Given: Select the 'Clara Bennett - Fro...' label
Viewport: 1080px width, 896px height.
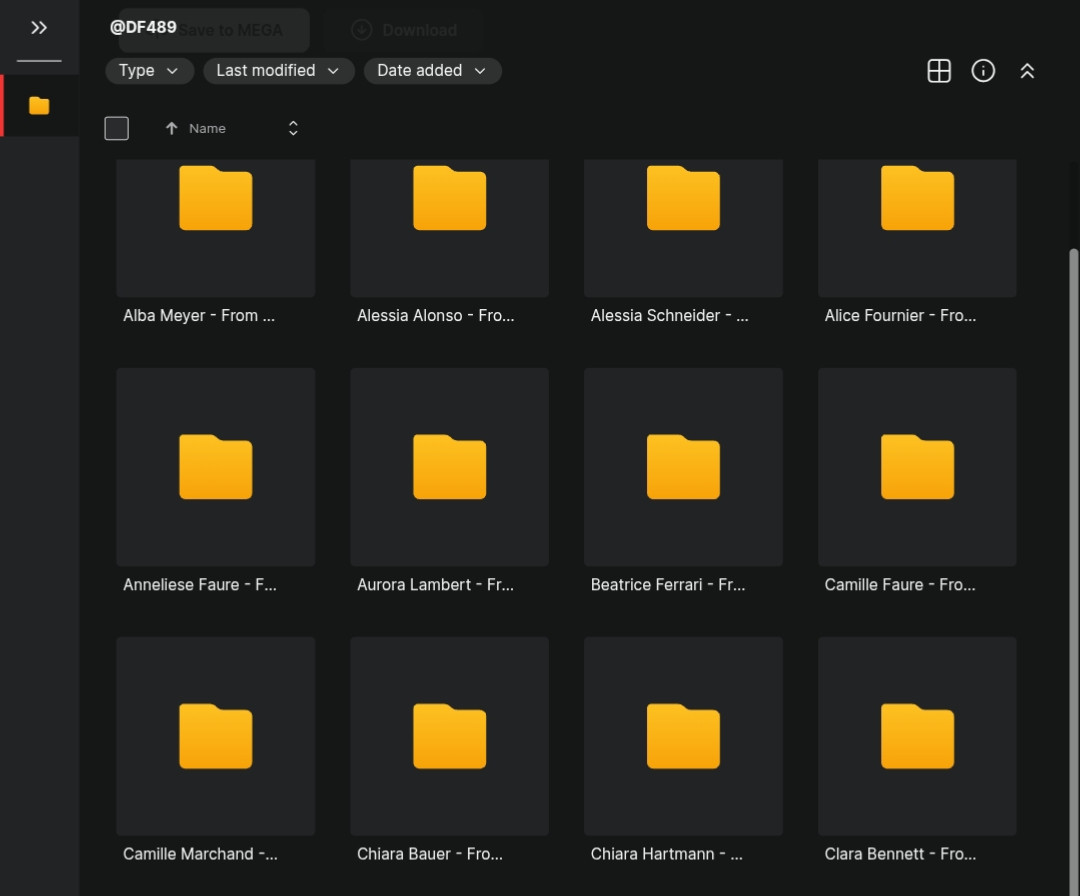Looking at the screenshot, I should click(x=900, y=854).
